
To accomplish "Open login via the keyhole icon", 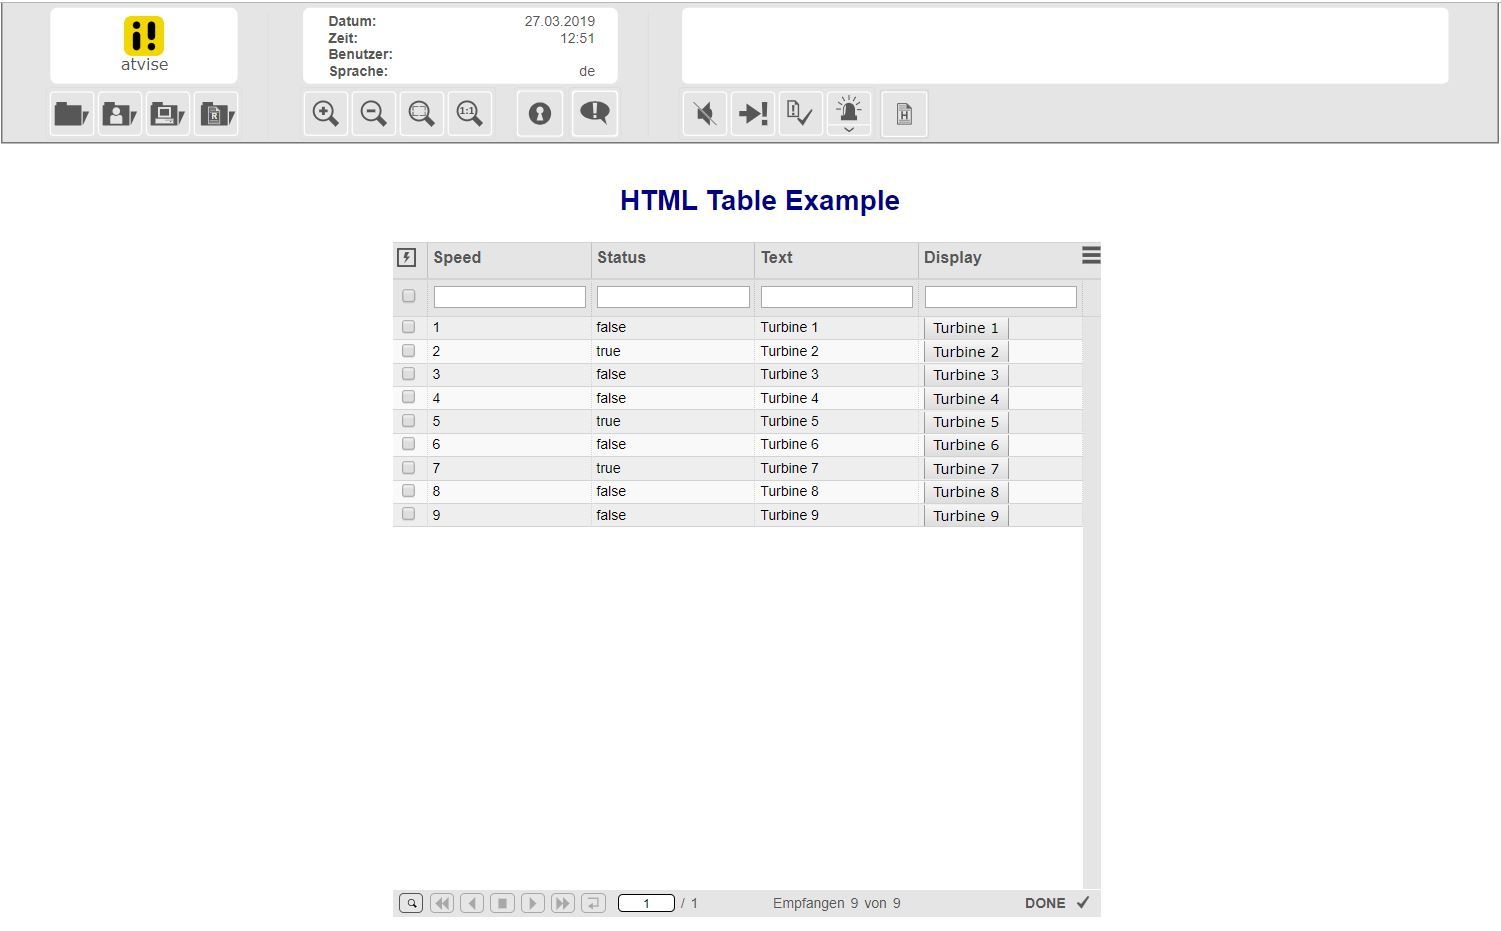I will pyautogui.click(x=540, y=114).
